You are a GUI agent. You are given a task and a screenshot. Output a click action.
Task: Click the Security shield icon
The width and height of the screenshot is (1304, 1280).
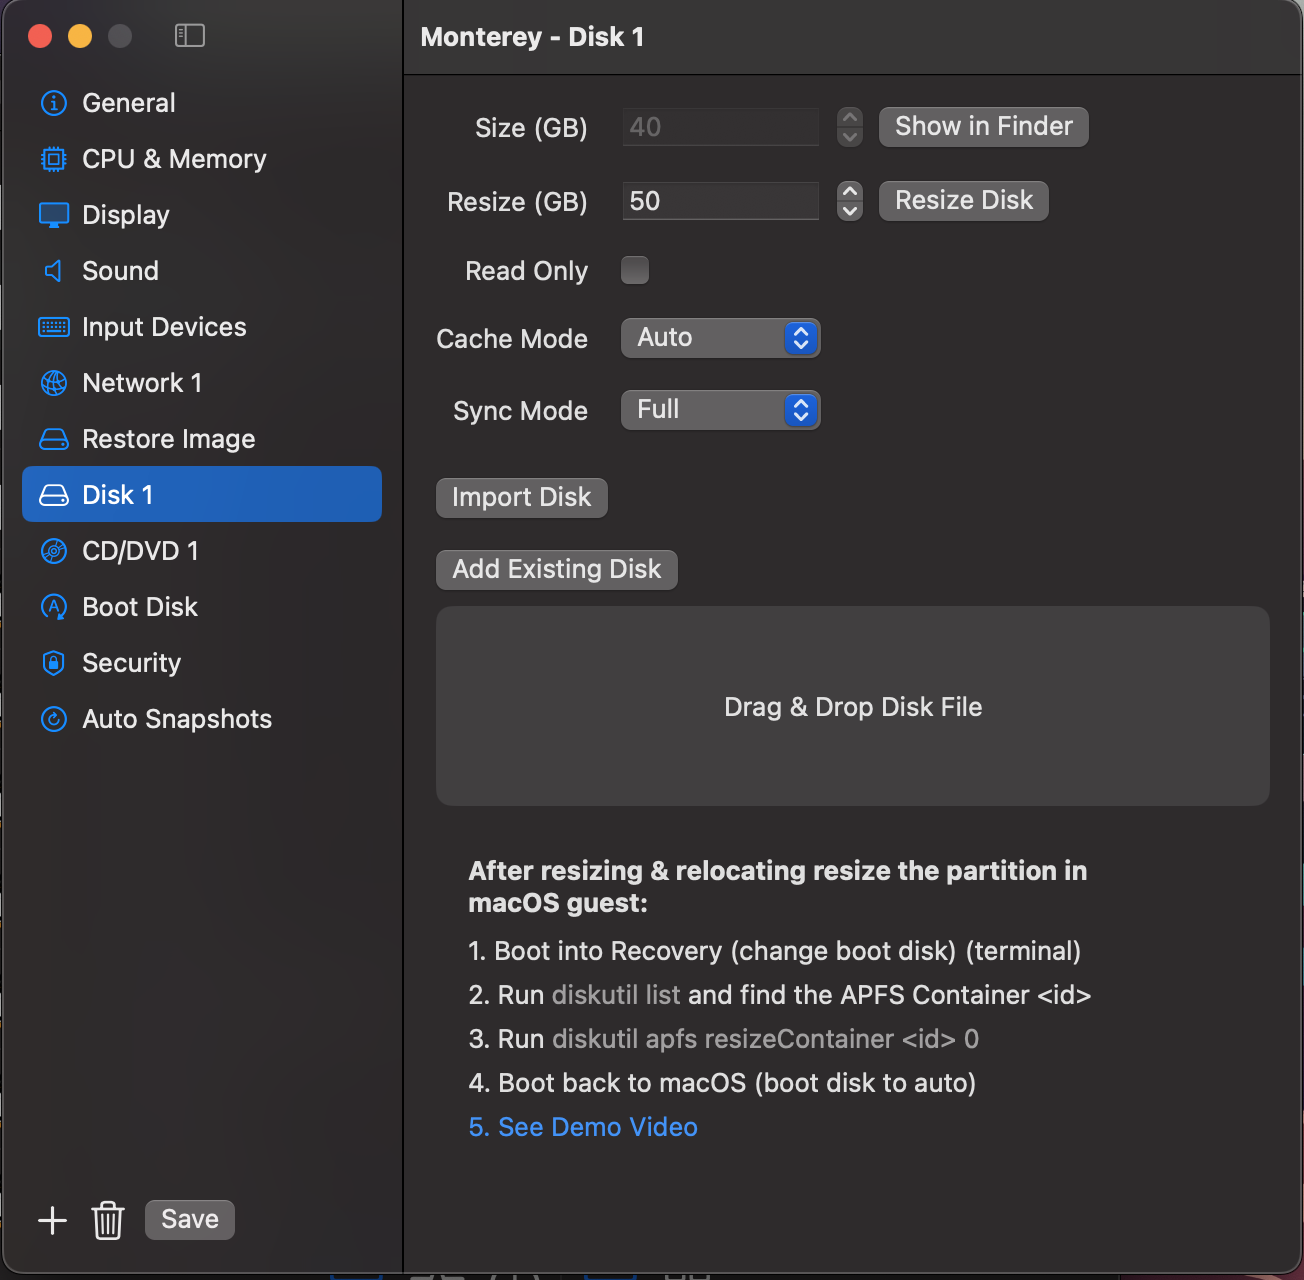coord(54,663)
